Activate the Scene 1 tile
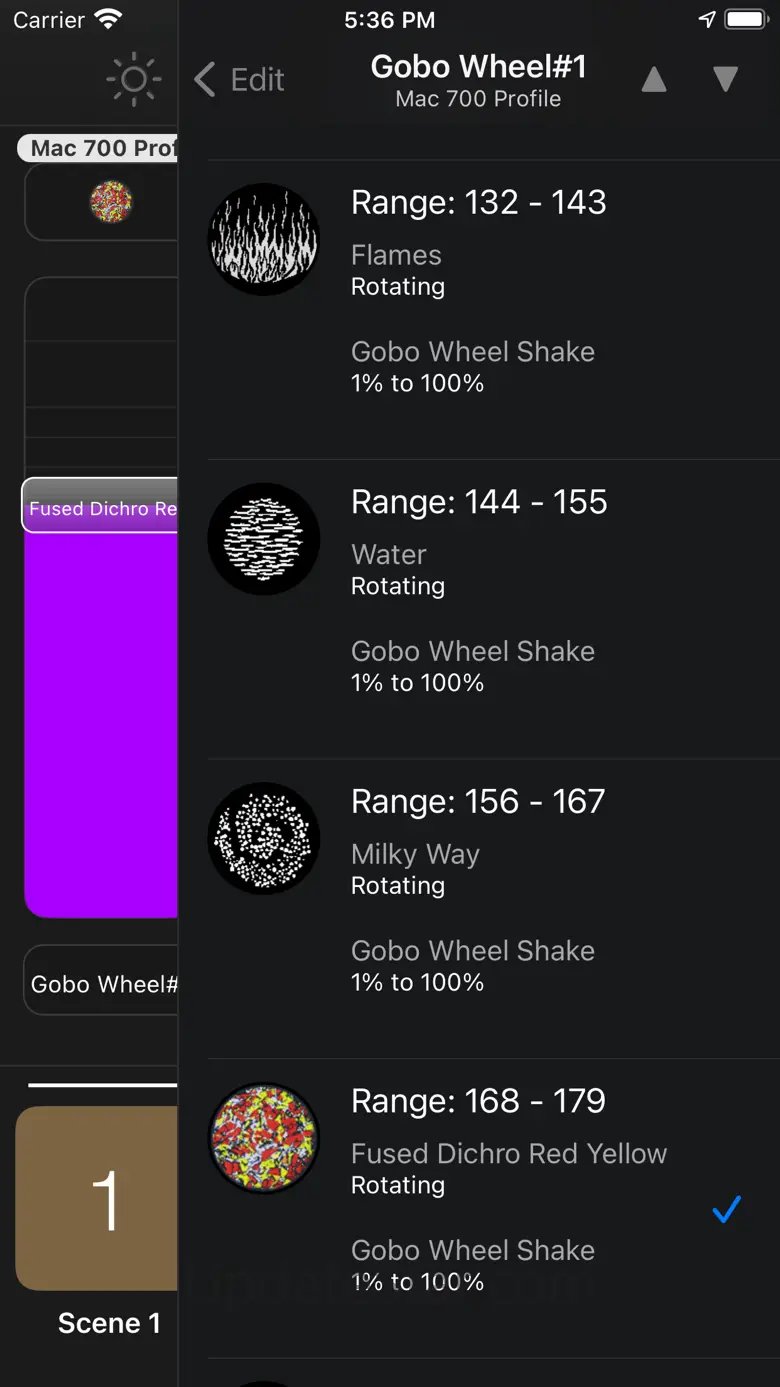This screenshot has width=780, height=1387. (98, 1198)
